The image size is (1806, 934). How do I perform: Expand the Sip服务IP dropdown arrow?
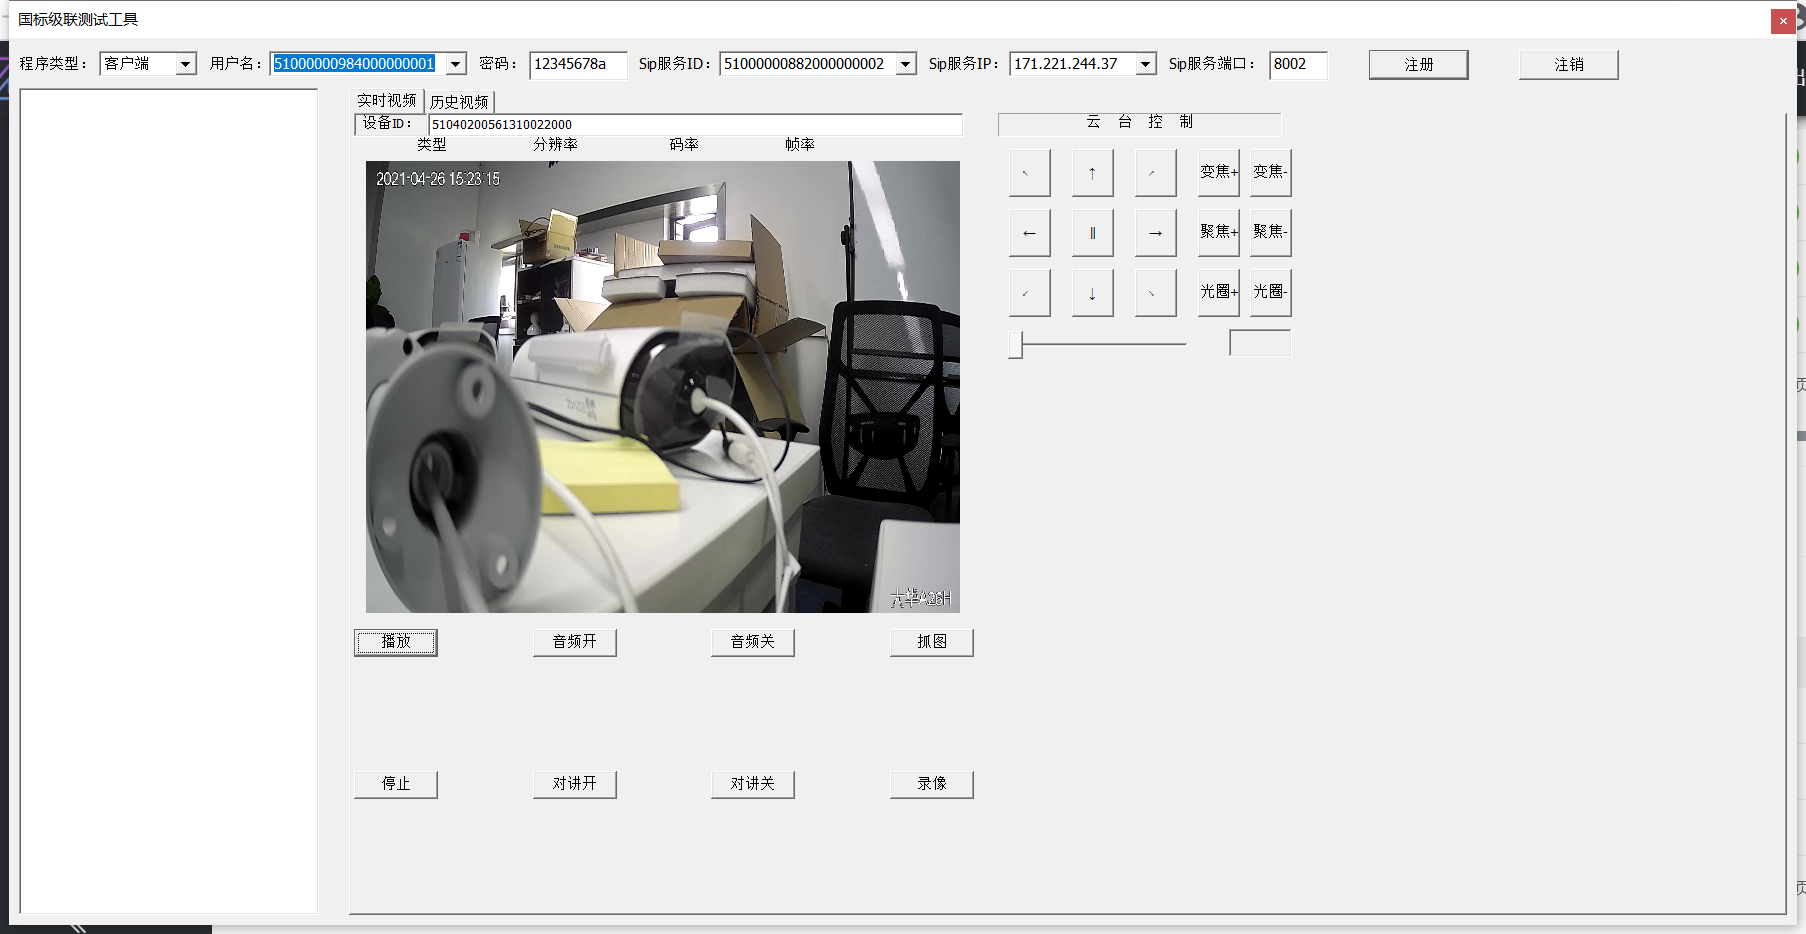pos(1146,64)
